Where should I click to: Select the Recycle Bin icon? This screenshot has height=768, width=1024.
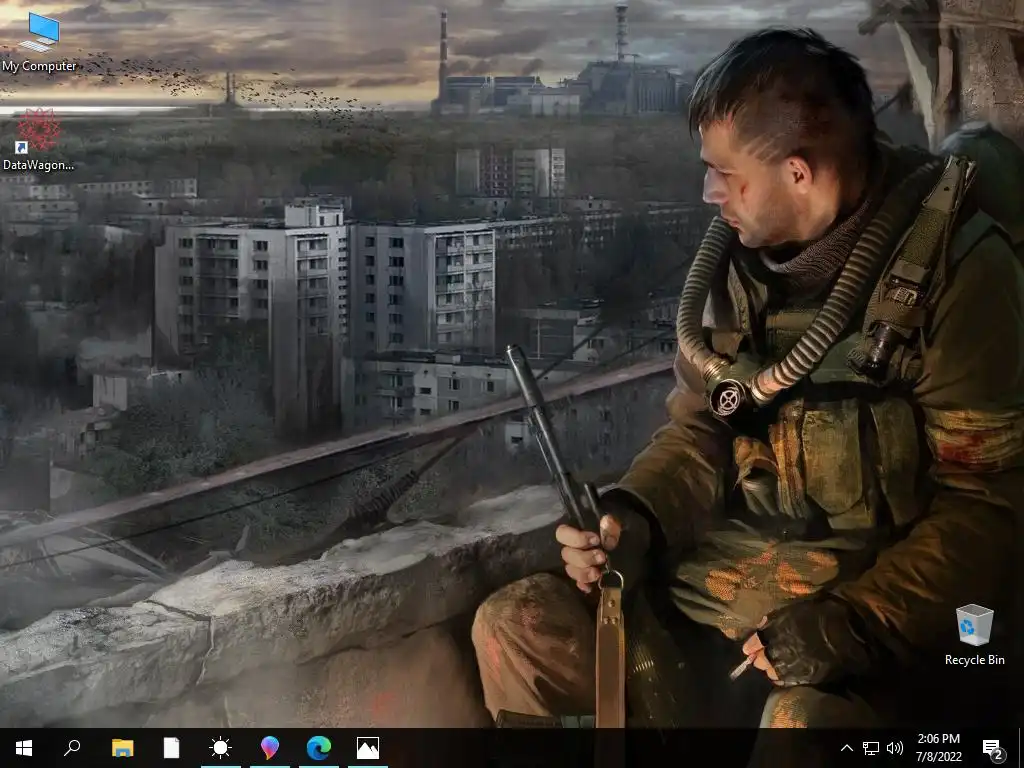pos(974,635)
